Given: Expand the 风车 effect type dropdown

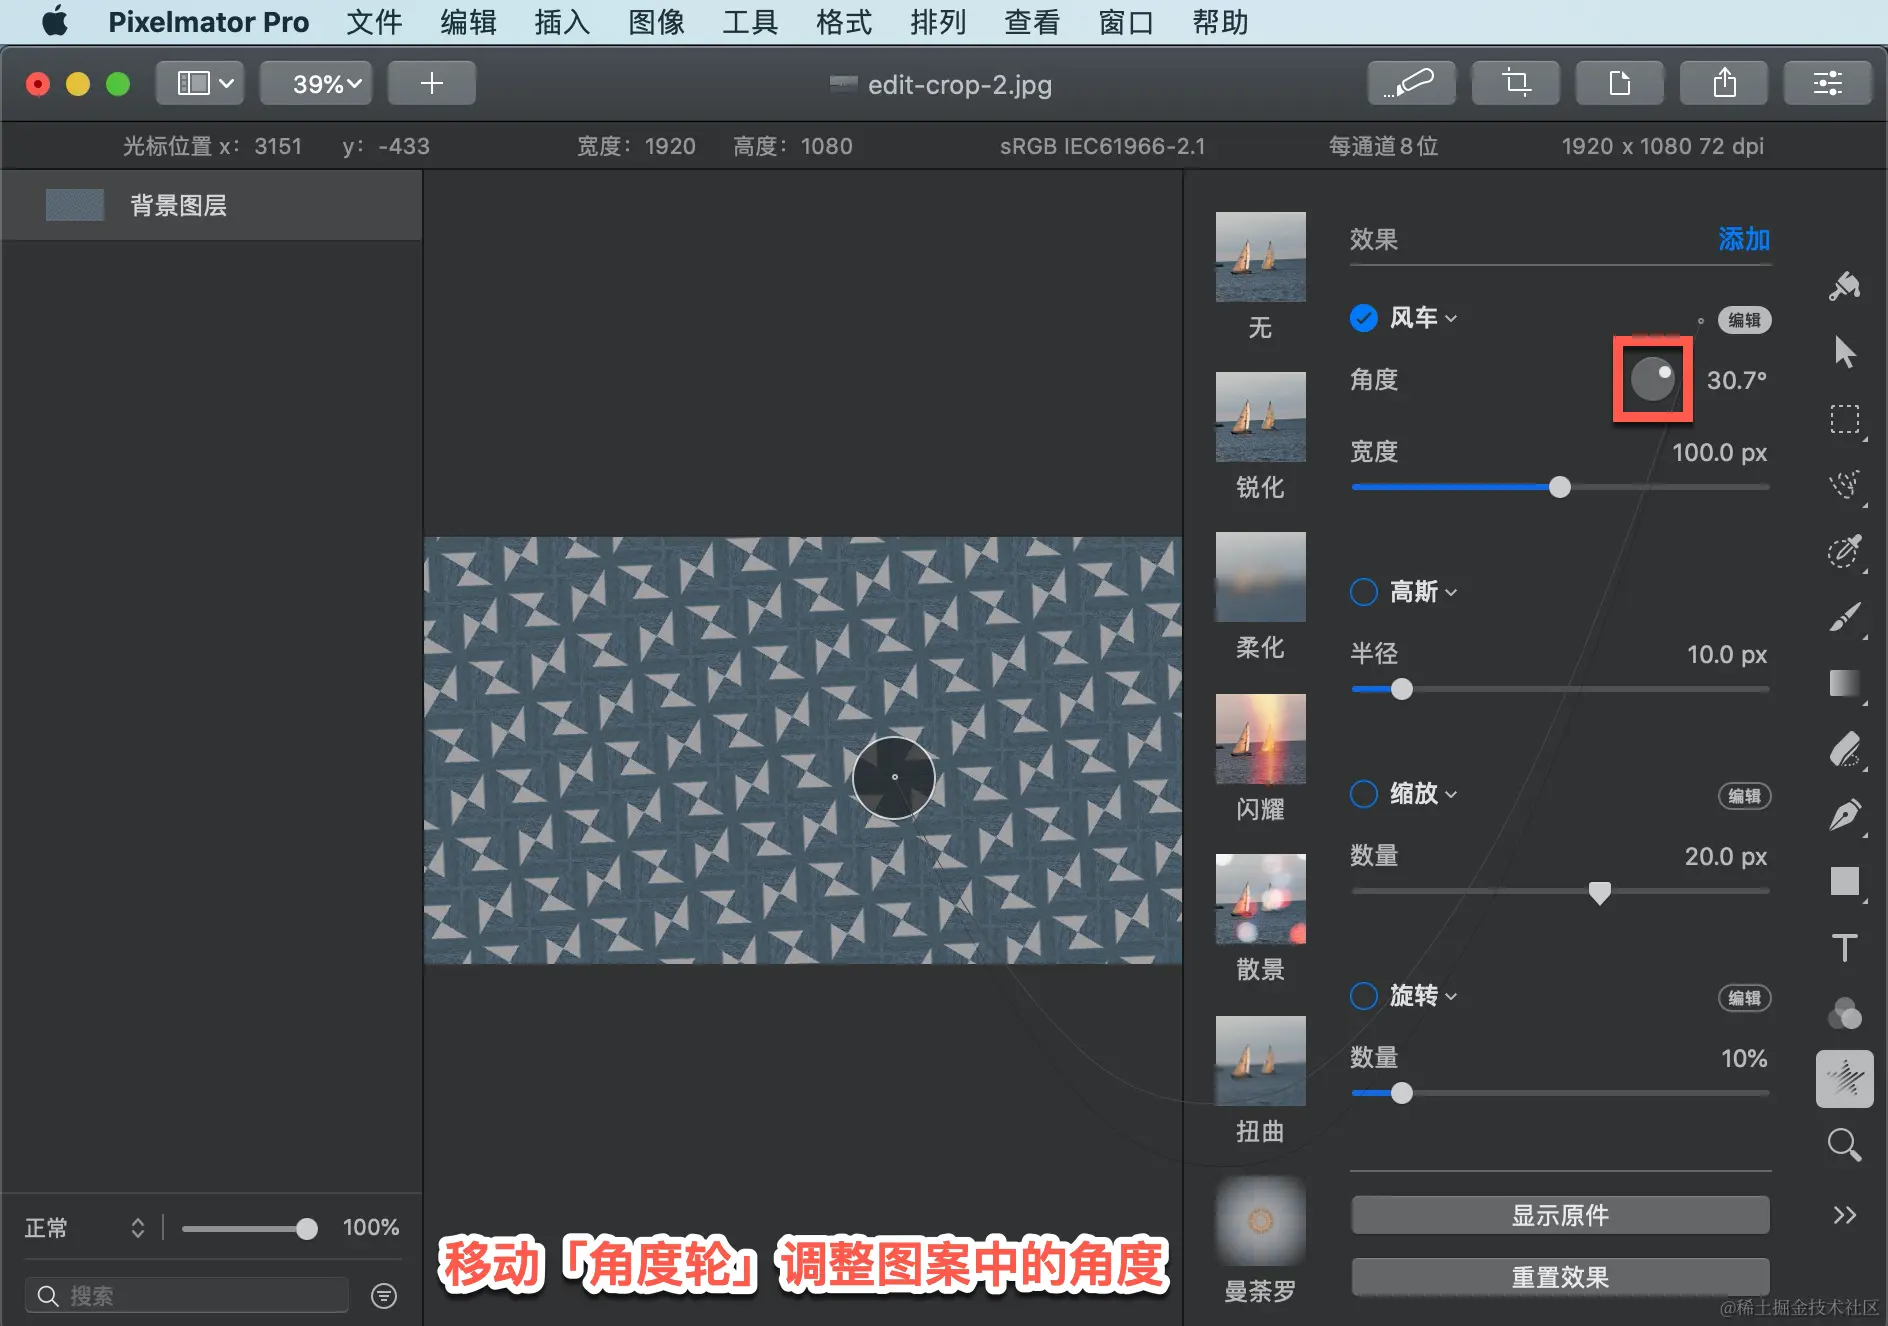Looking at the screenshot, I should click(1424, 318).
